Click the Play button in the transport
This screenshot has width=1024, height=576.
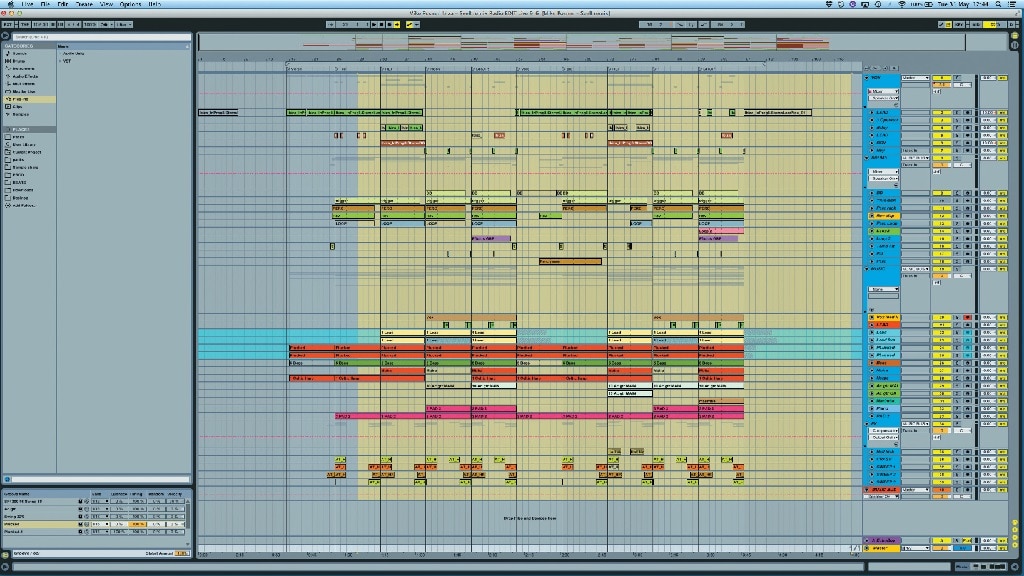[x=374, y=24]
